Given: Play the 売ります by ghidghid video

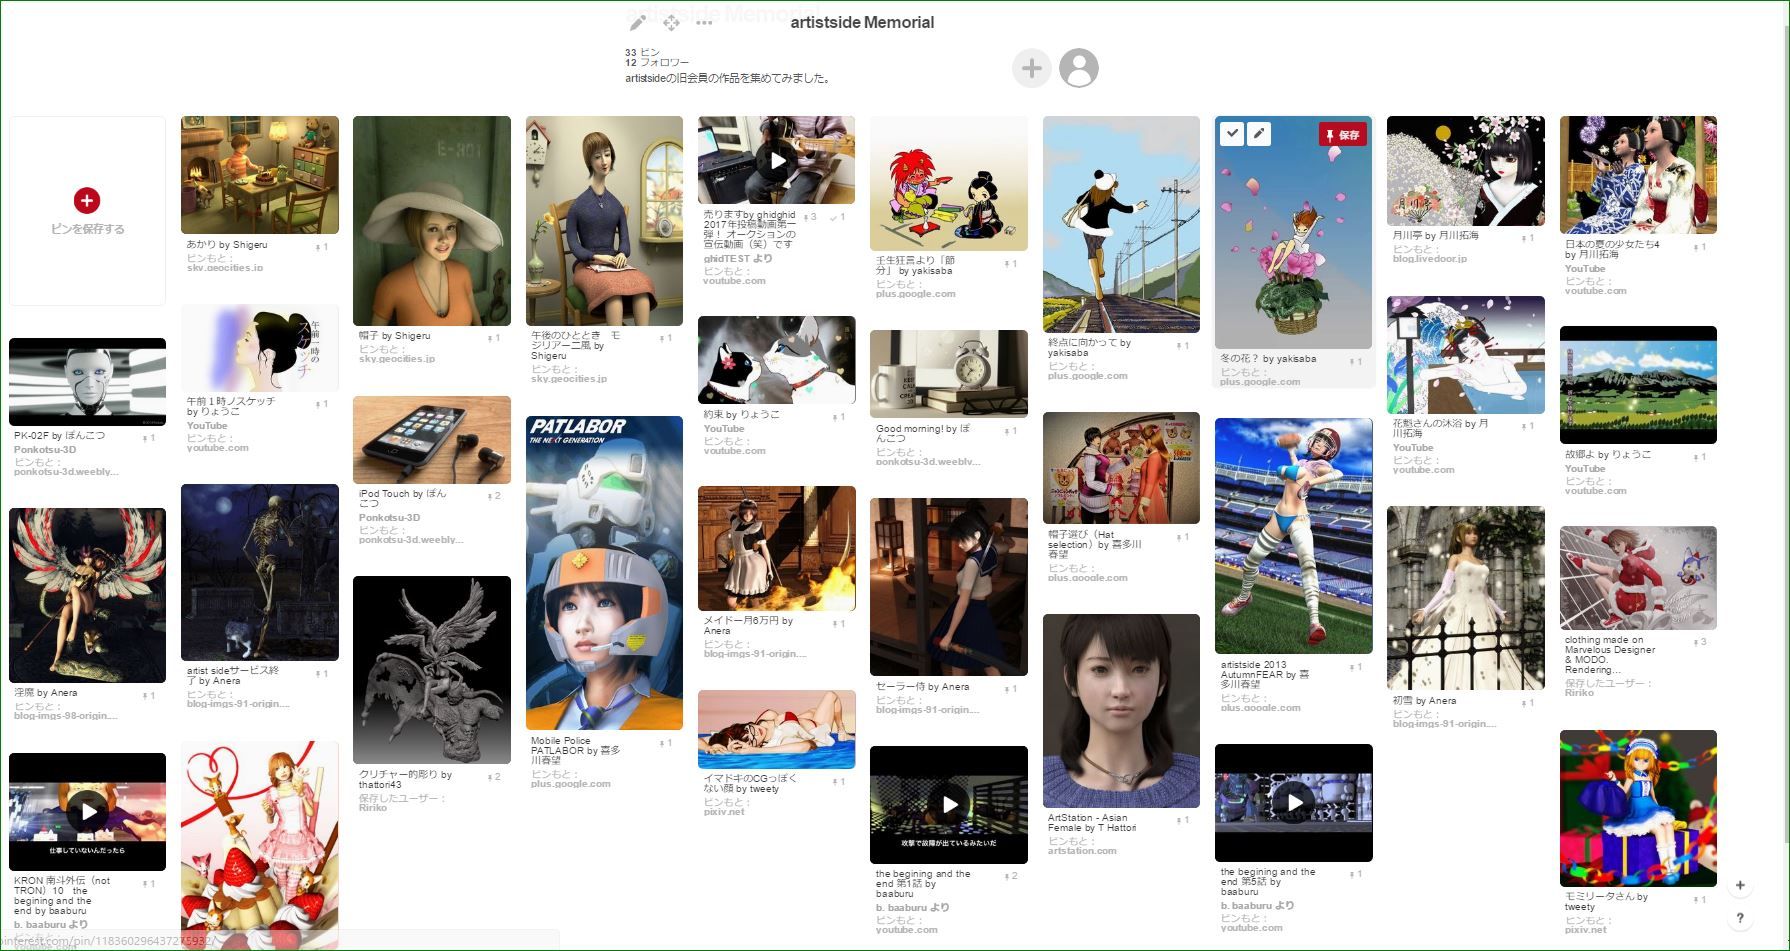Looking at the screenshot, I should click(777, 160).
